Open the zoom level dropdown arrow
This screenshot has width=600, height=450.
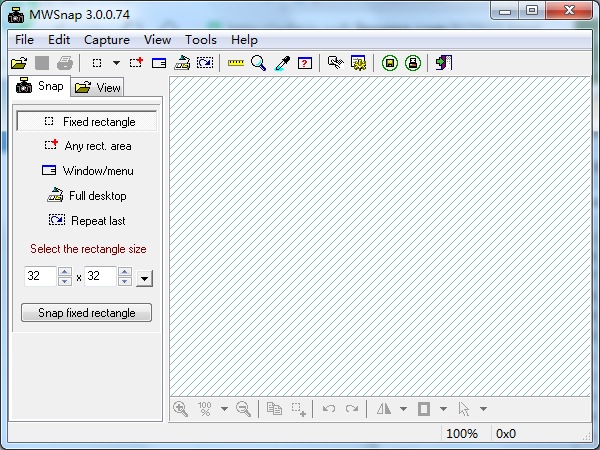pyautogui.click(x=224, y=409)
